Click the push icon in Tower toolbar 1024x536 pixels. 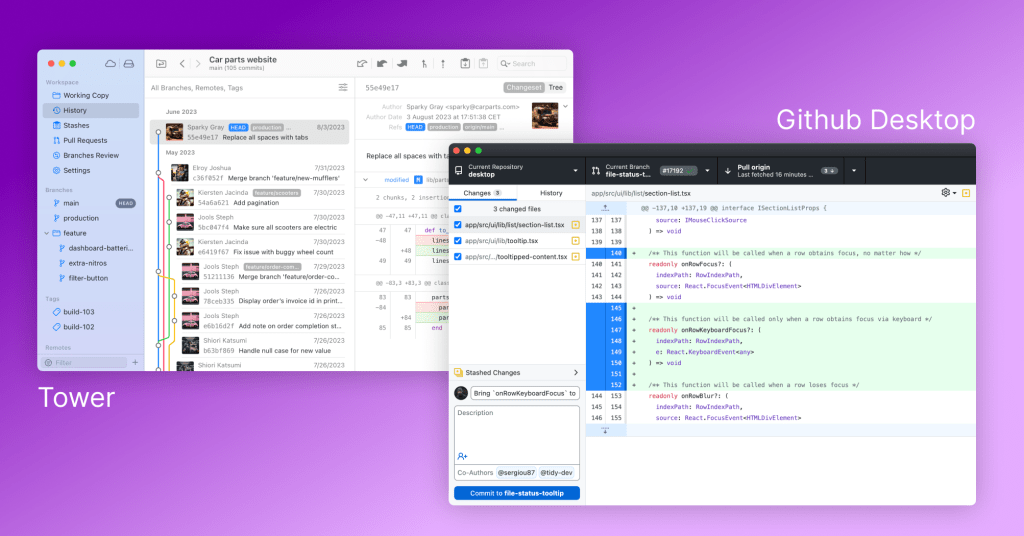pyautogui.click(x=402, y=63)
